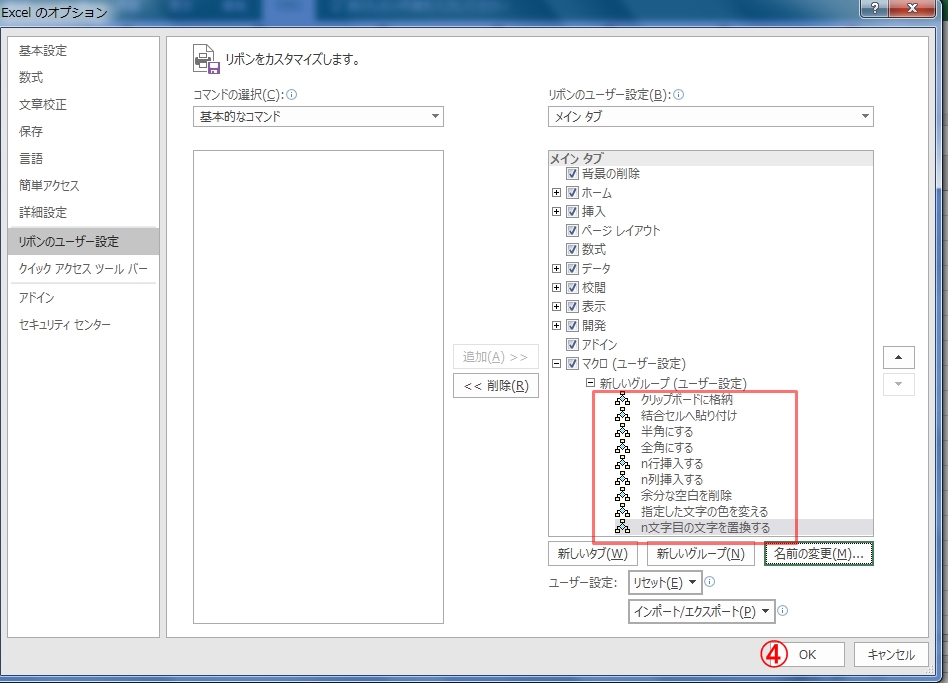Select 余分な空白を削除 item in tree

pyautogui.click(x=686, y=496)
